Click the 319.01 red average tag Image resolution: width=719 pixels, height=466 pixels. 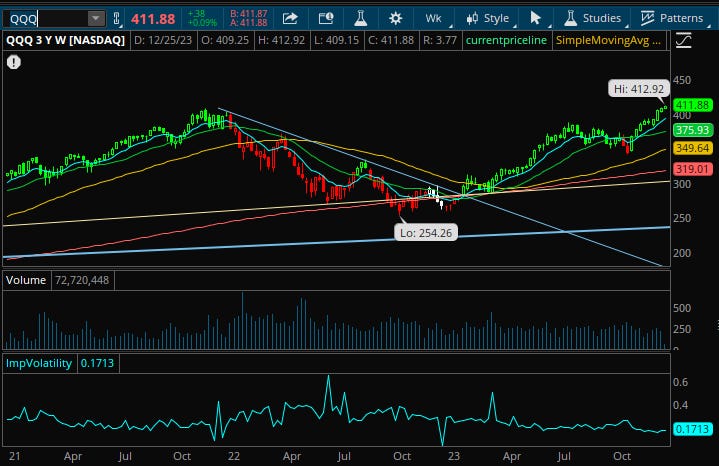tap(692, 169)
